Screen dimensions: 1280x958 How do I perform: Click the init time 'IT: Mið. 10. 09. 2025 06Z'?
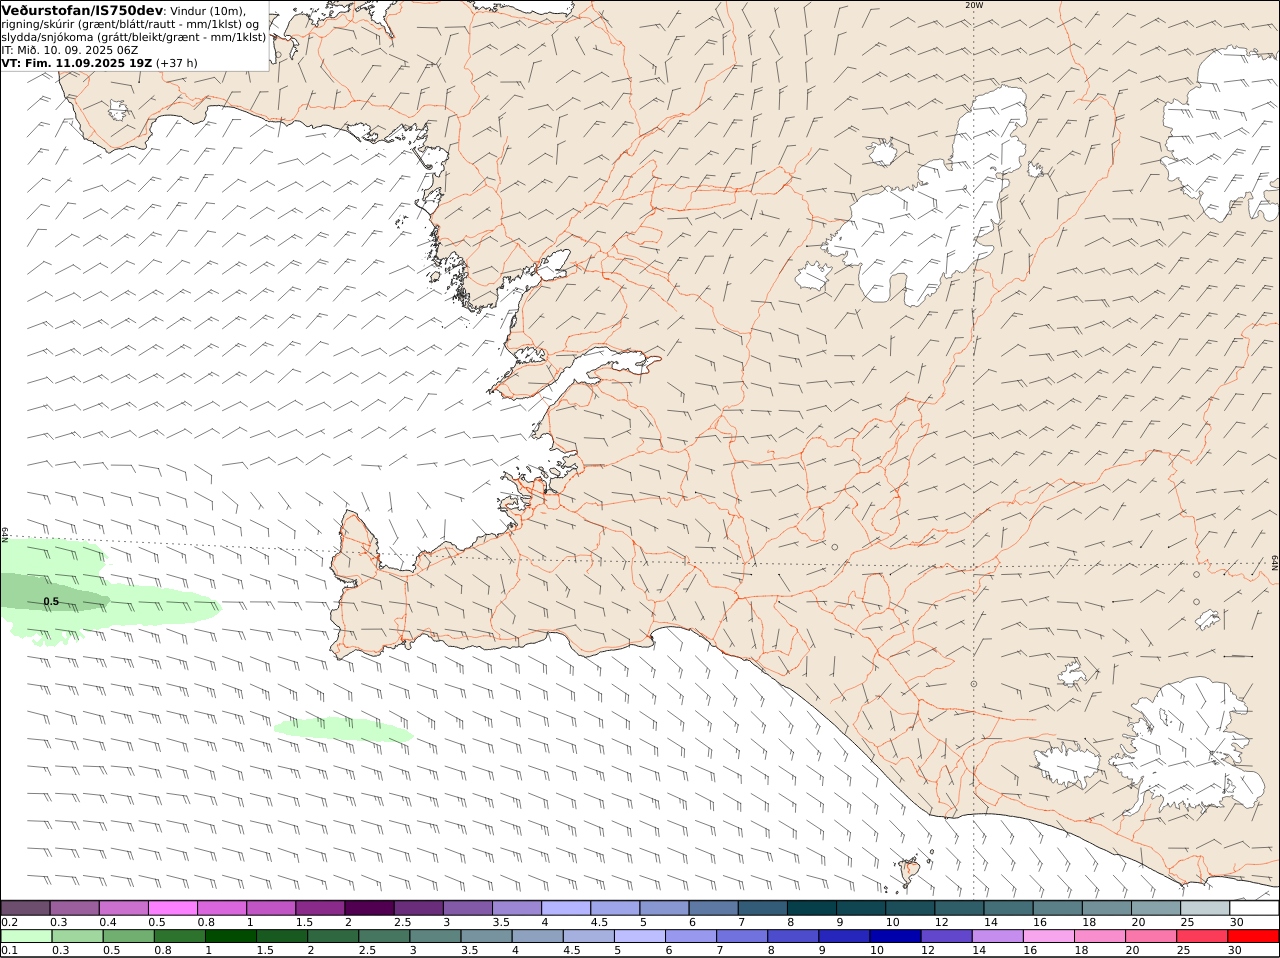pos(70,49)
